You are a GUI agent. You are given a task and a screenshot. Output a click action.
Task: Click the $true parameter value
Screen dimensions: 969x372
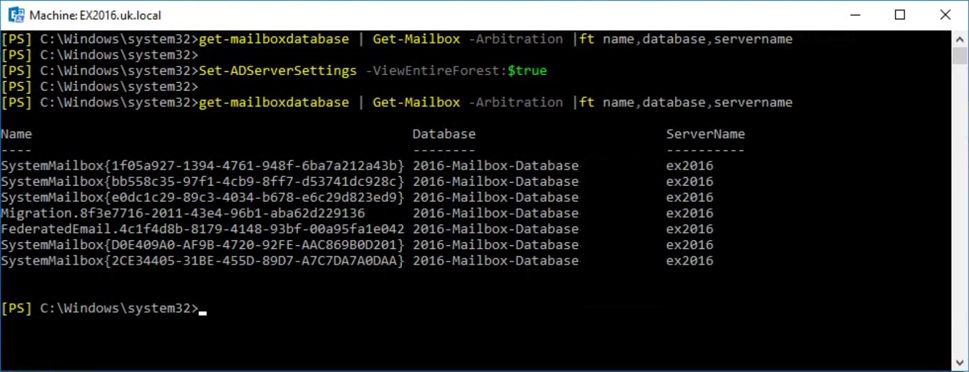[527, 70]
